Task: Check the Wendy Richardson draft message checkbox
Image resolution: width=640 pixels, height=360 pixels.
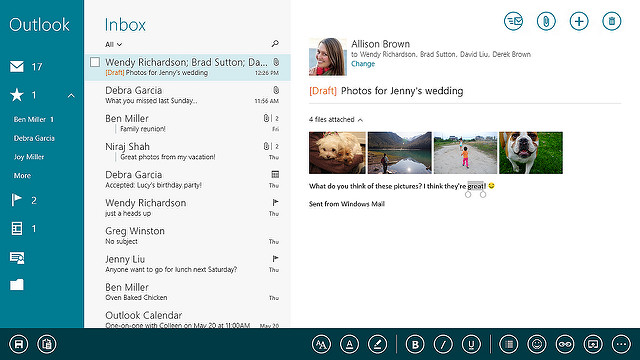Action: point(95,62)
